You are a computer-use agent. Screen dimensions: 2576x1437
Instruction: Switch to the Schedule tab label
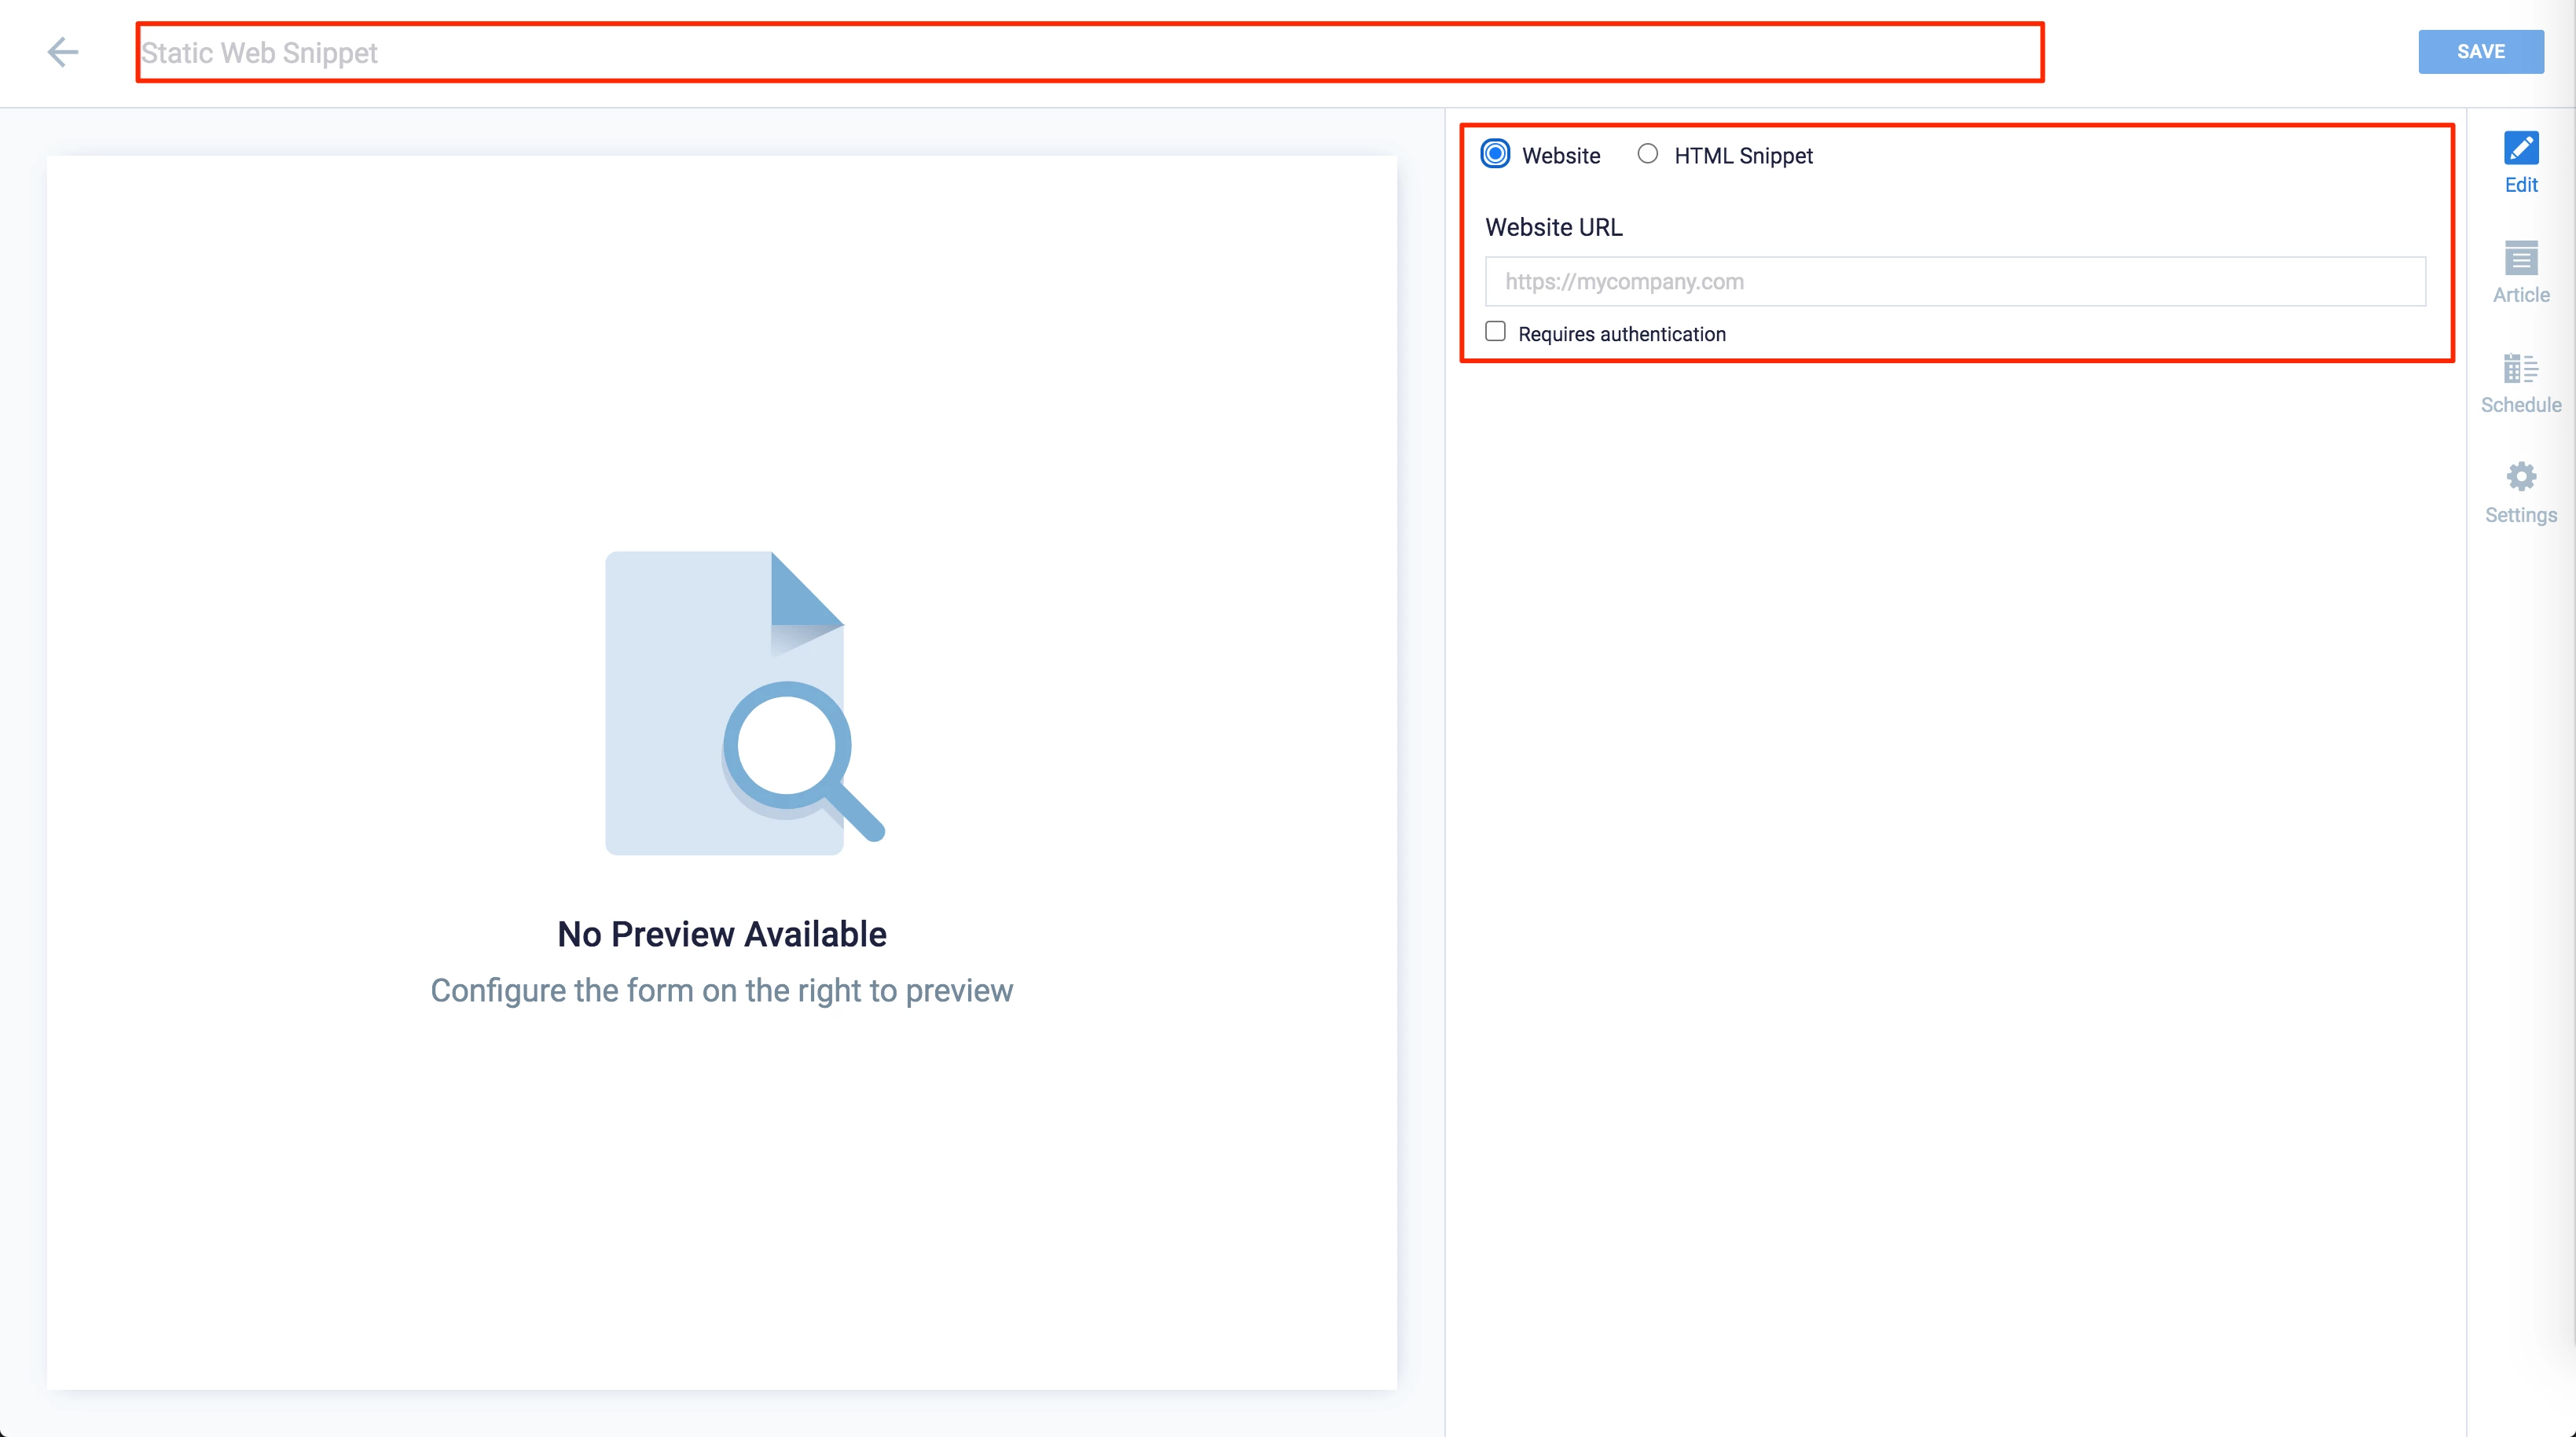pos(2520,405)
